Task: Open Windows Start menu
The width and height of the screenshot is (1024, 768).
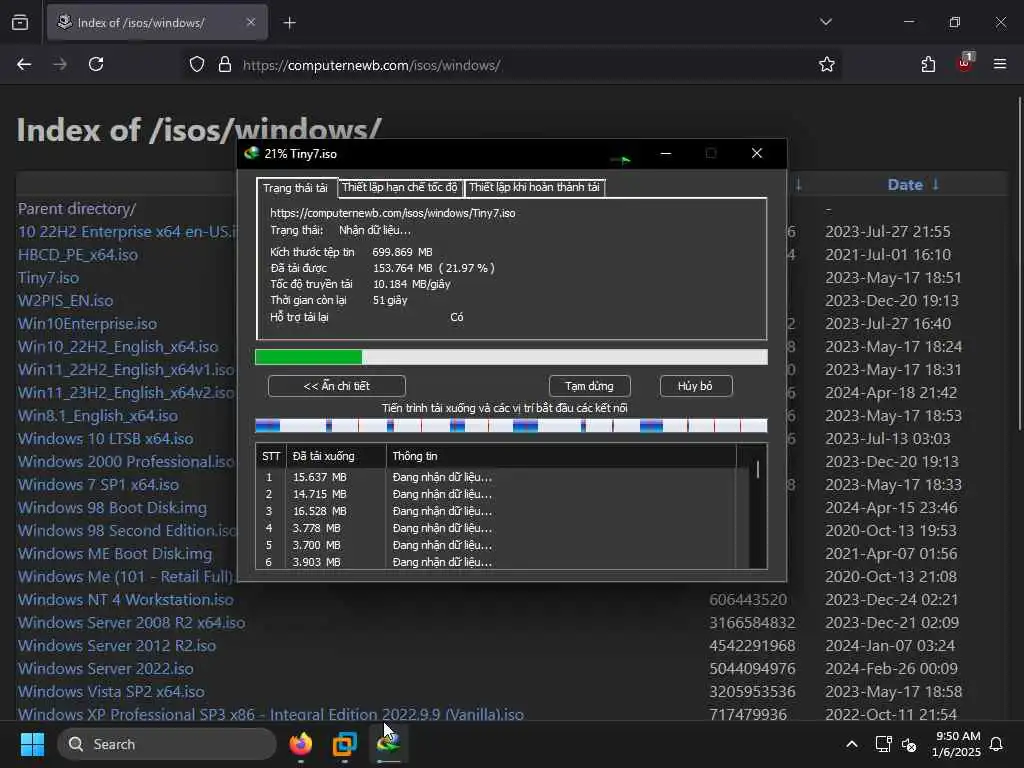Action: 32,744
